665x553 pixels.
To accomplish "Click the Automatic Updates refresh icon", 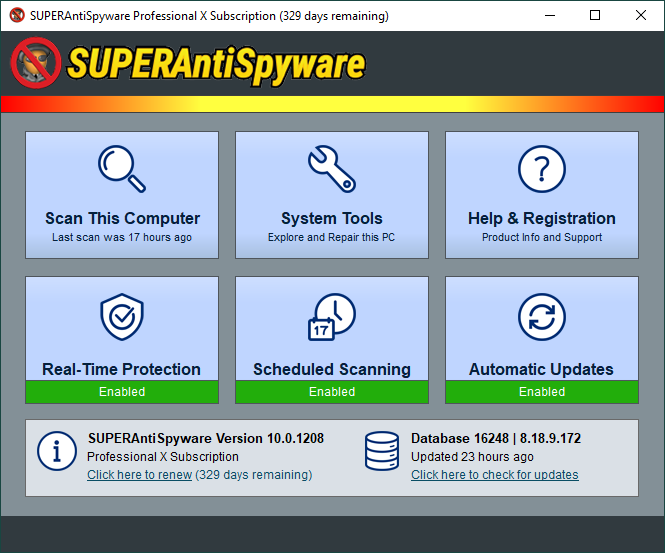I will pos(541,318).
